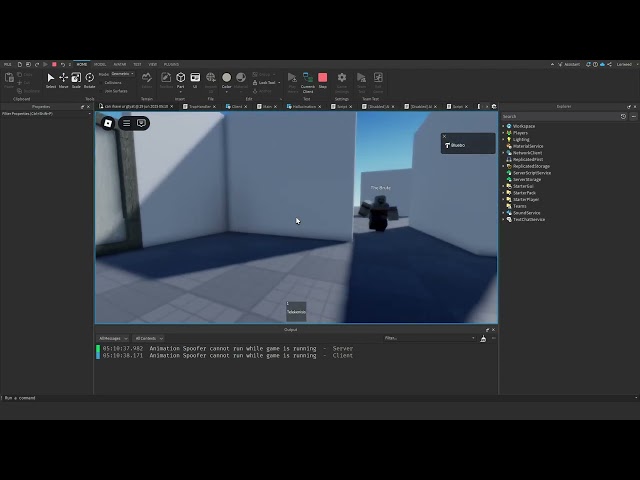Pick the Color swatch circle
Screen dimensions: 640x480
coord(227,77)
